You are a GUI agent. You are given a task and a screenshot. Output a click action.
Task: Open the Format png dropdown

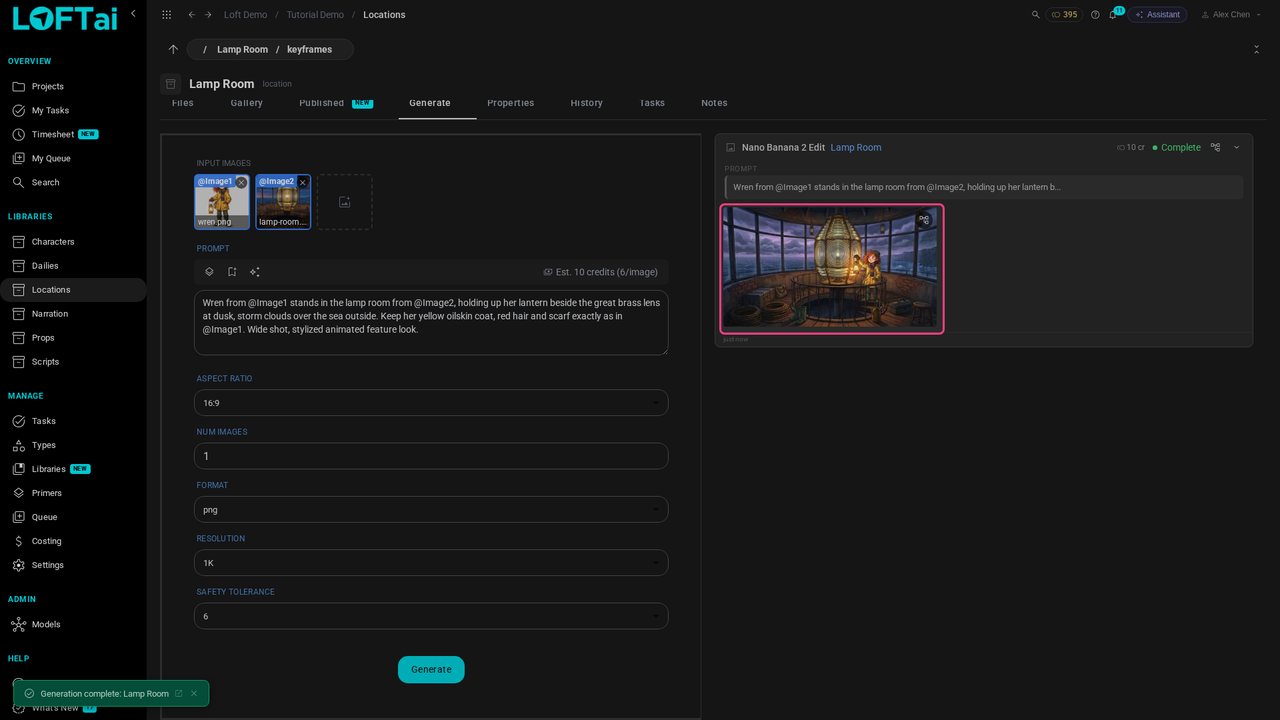pos(431,509)
